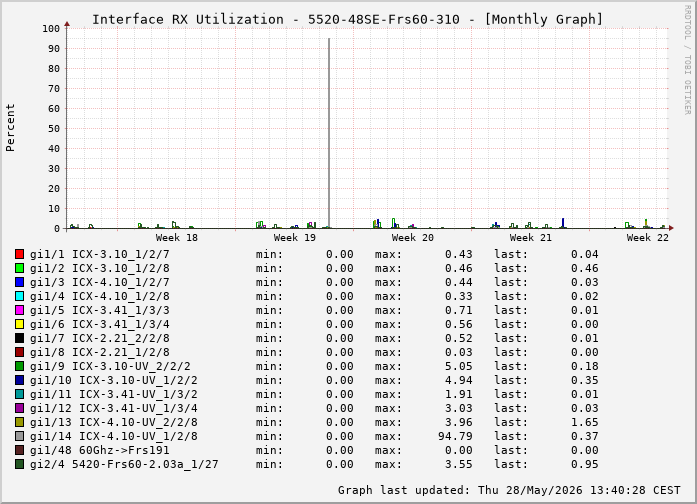Click the purple gi1/12 legend swatch
This screenshot has height=504, width=697.
point(19,408)
